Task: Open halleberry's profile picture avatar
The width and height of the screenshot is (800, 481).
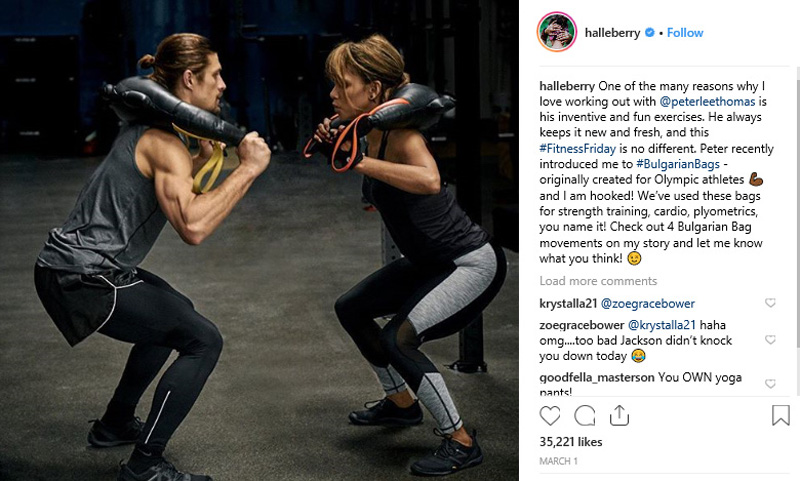Action: tap(557, 32)
